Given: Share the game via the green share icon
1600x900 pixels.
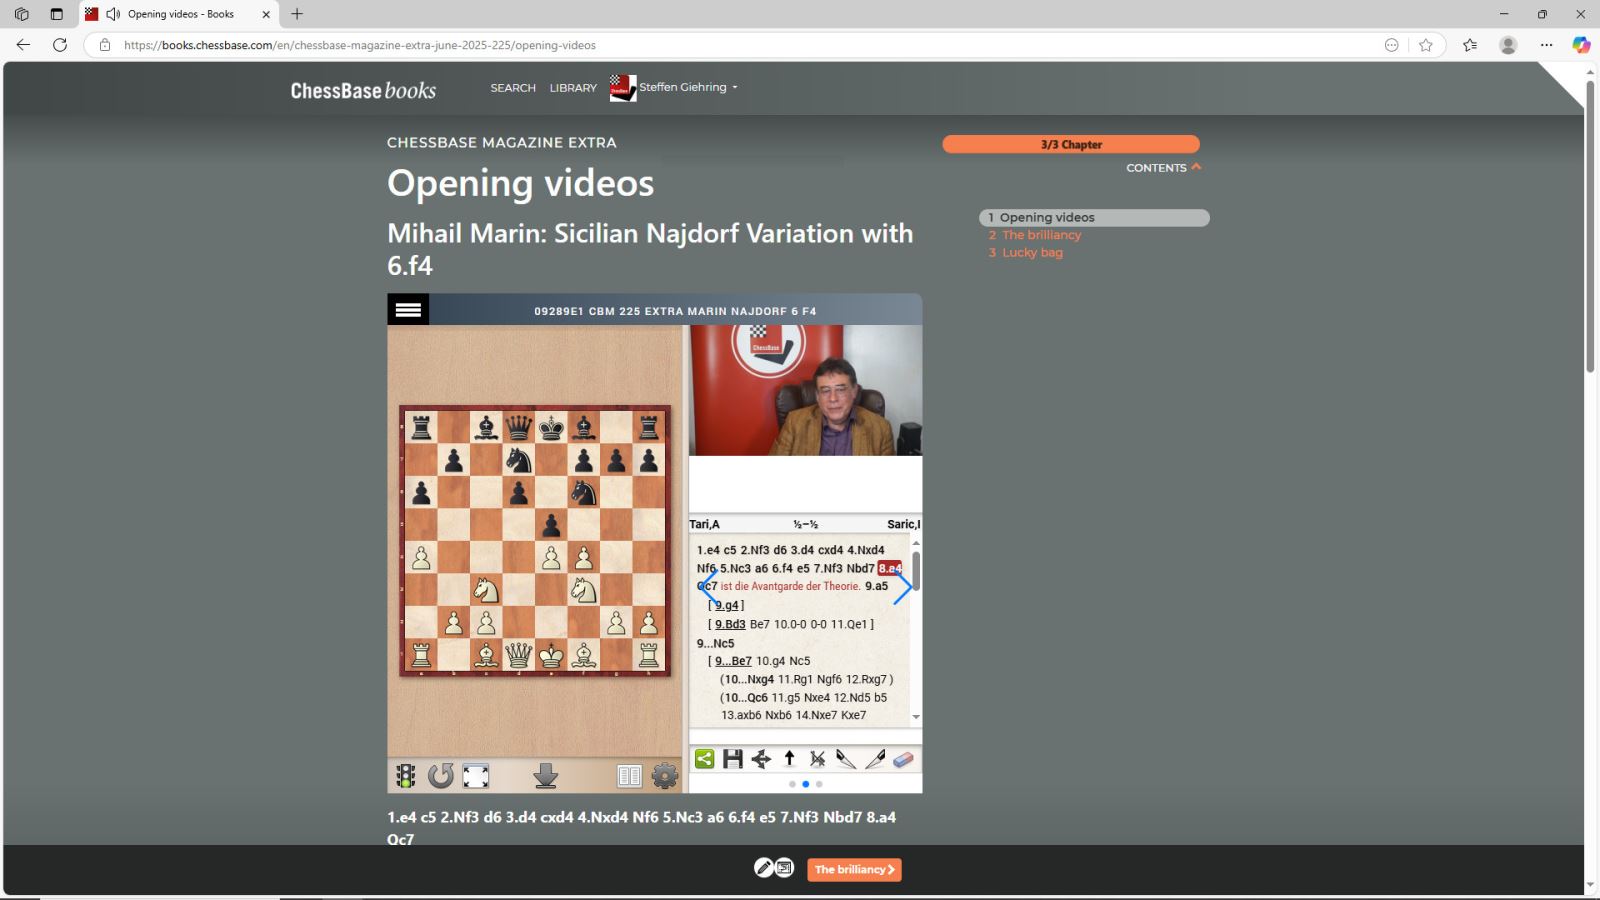Looking at the screenshot, I should tap(704, 759).
